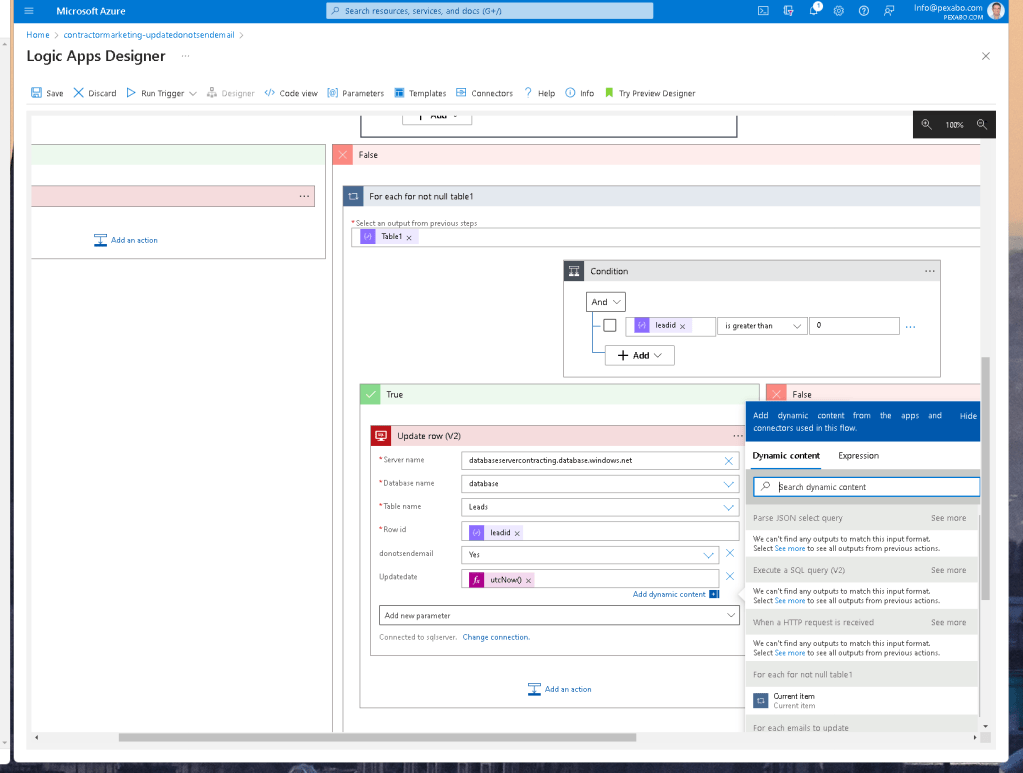
Task: Remove the Table1 token
Action: pyautogui.click(x=409, y=237)
